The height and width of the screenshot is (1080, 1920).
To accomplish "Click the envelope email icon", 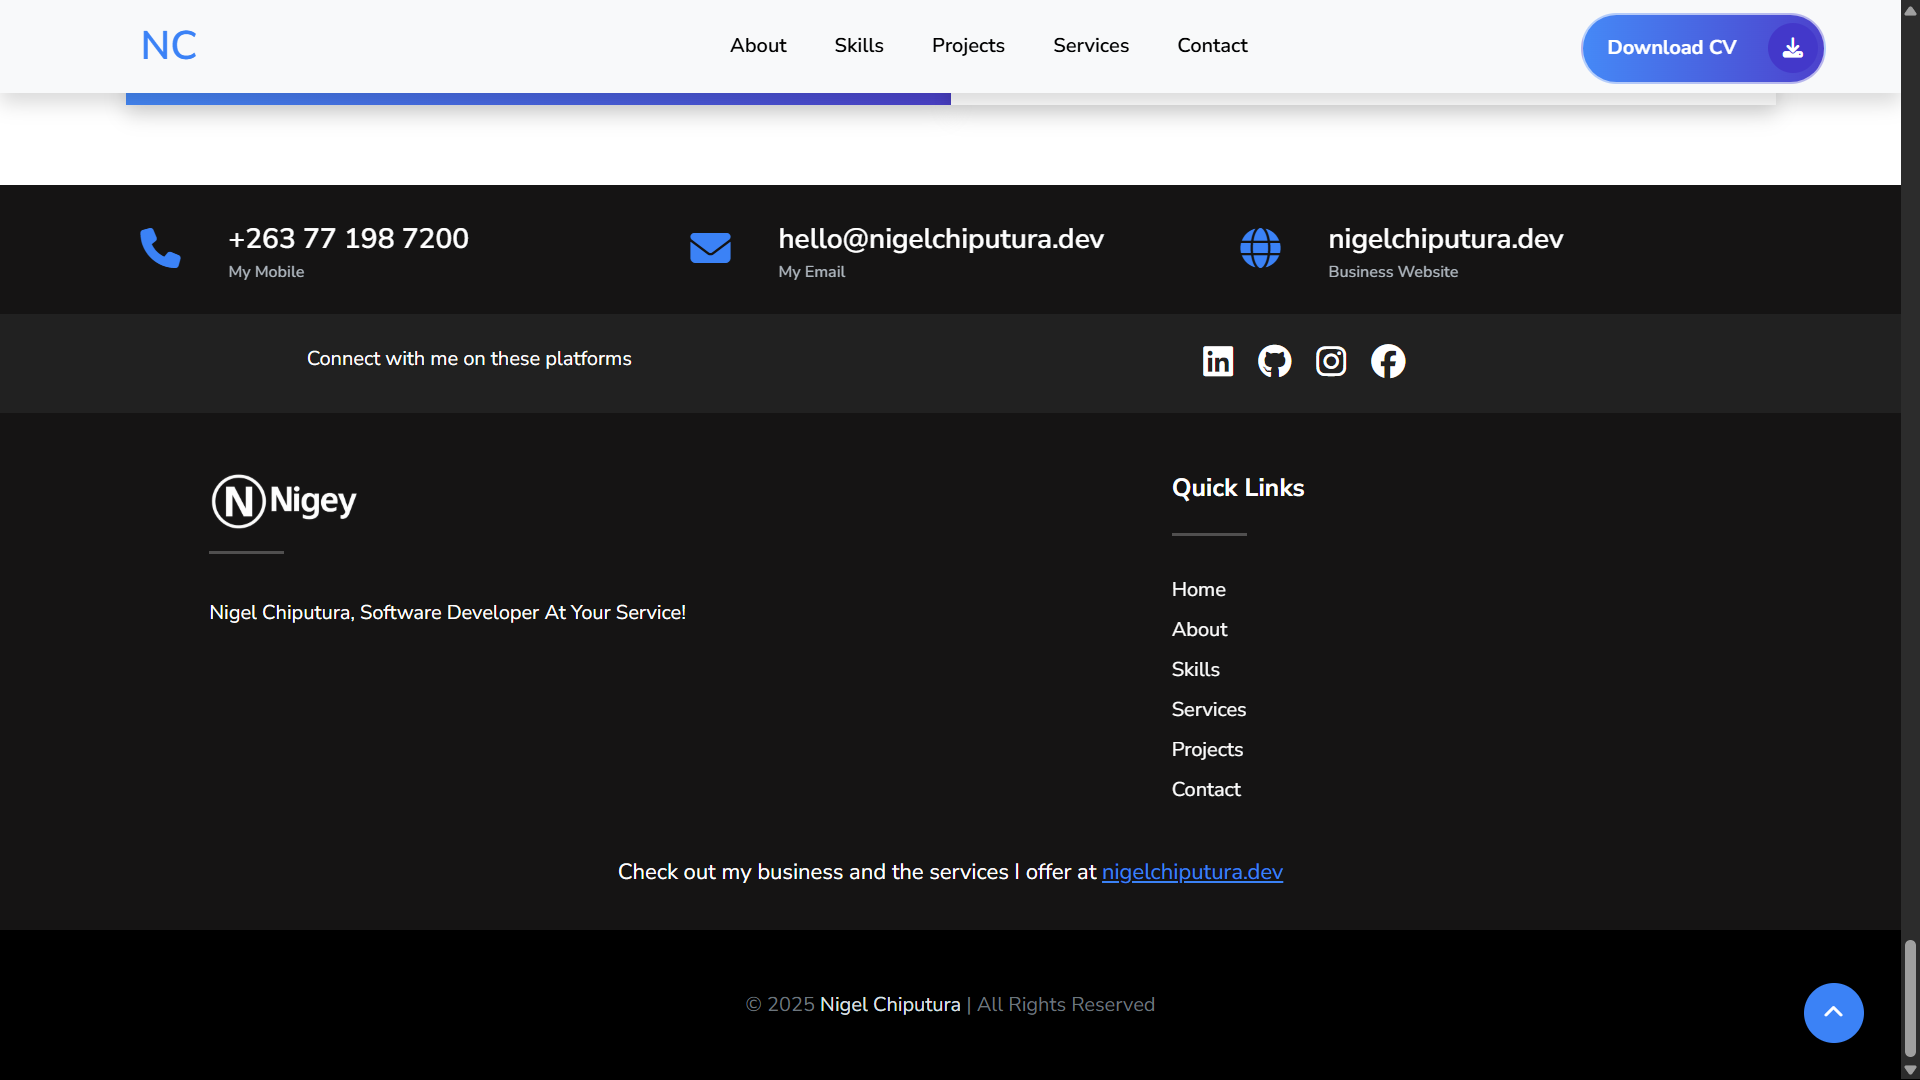I will [710, 248].
